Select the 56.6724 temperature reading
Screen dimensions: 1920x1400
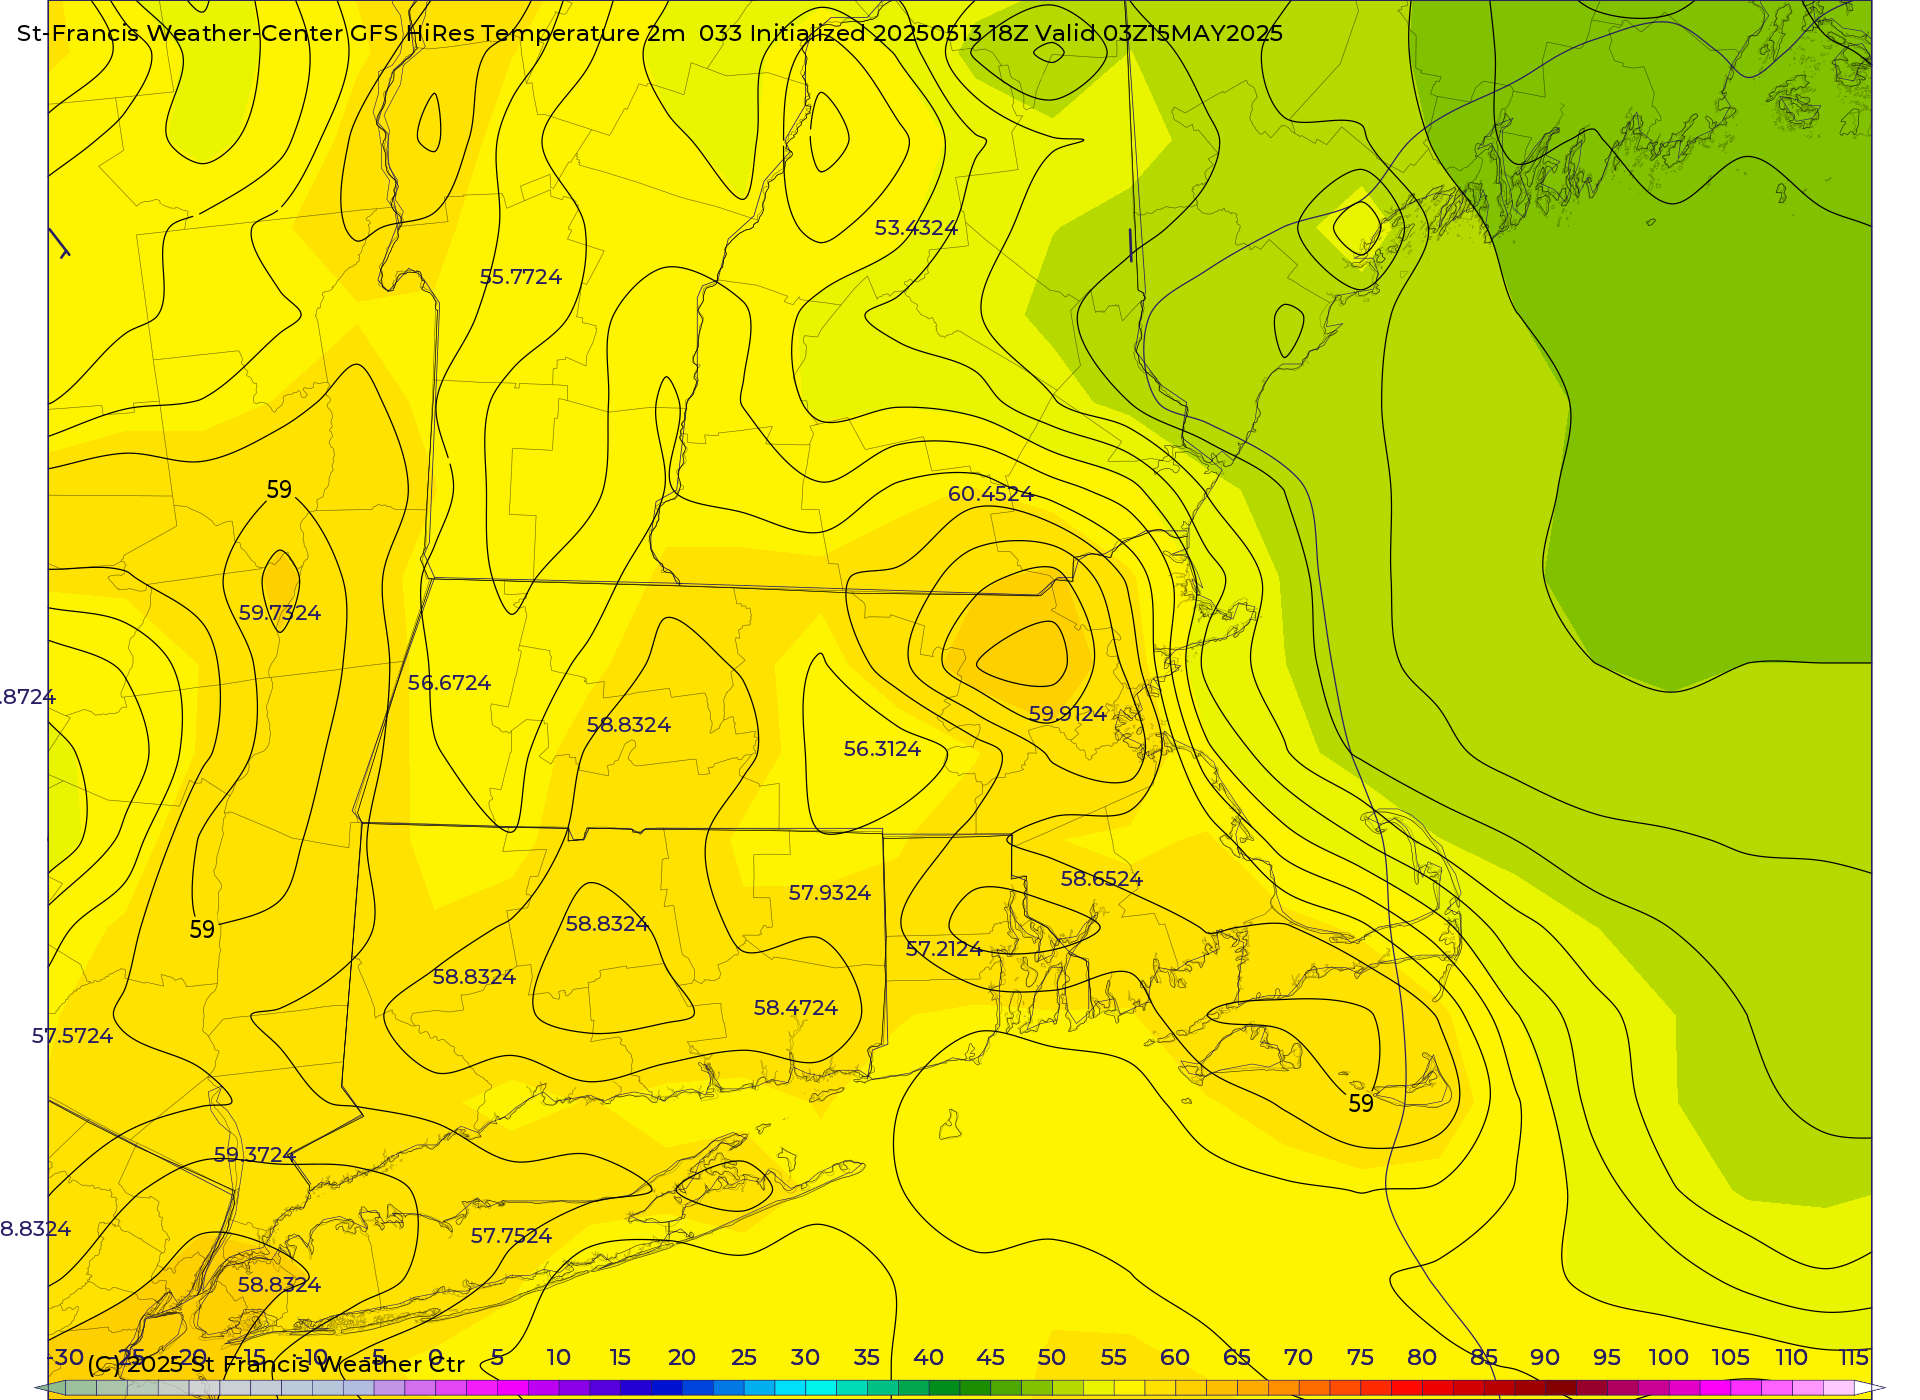[450, 683]
